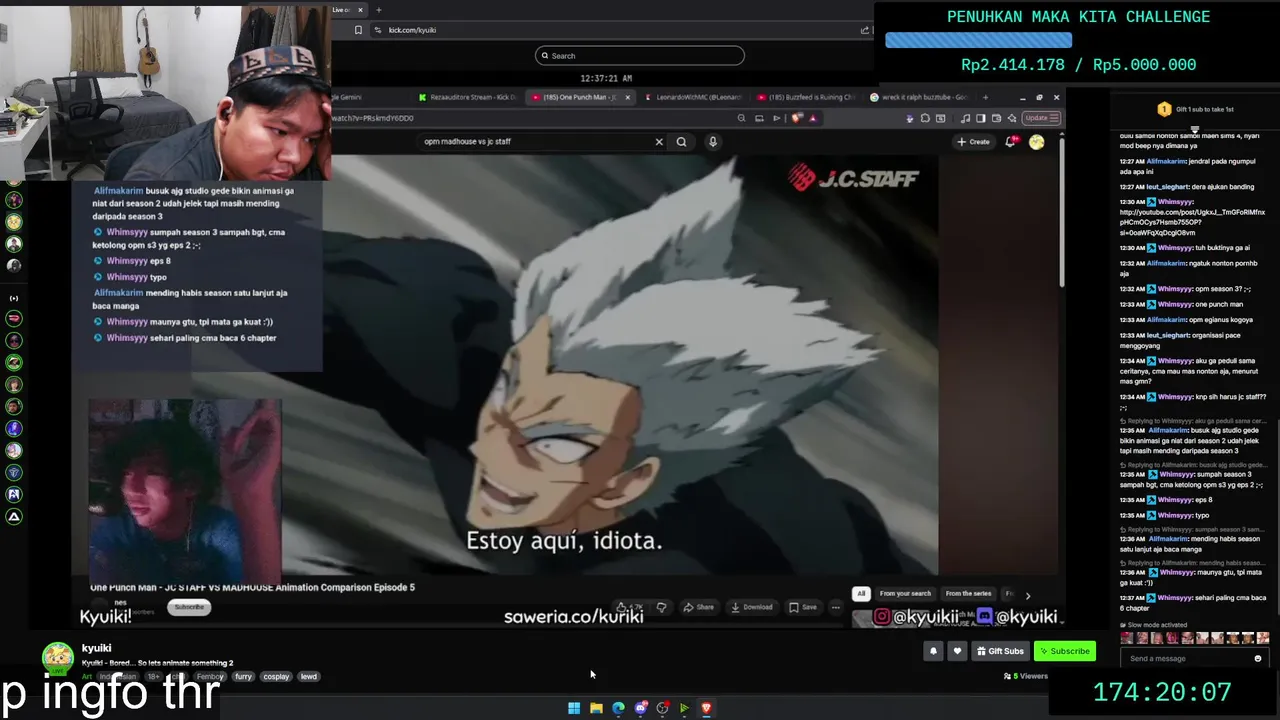Click the Brave rewards triangle icon
This screenshot has width=1280, height=720.
812,118
